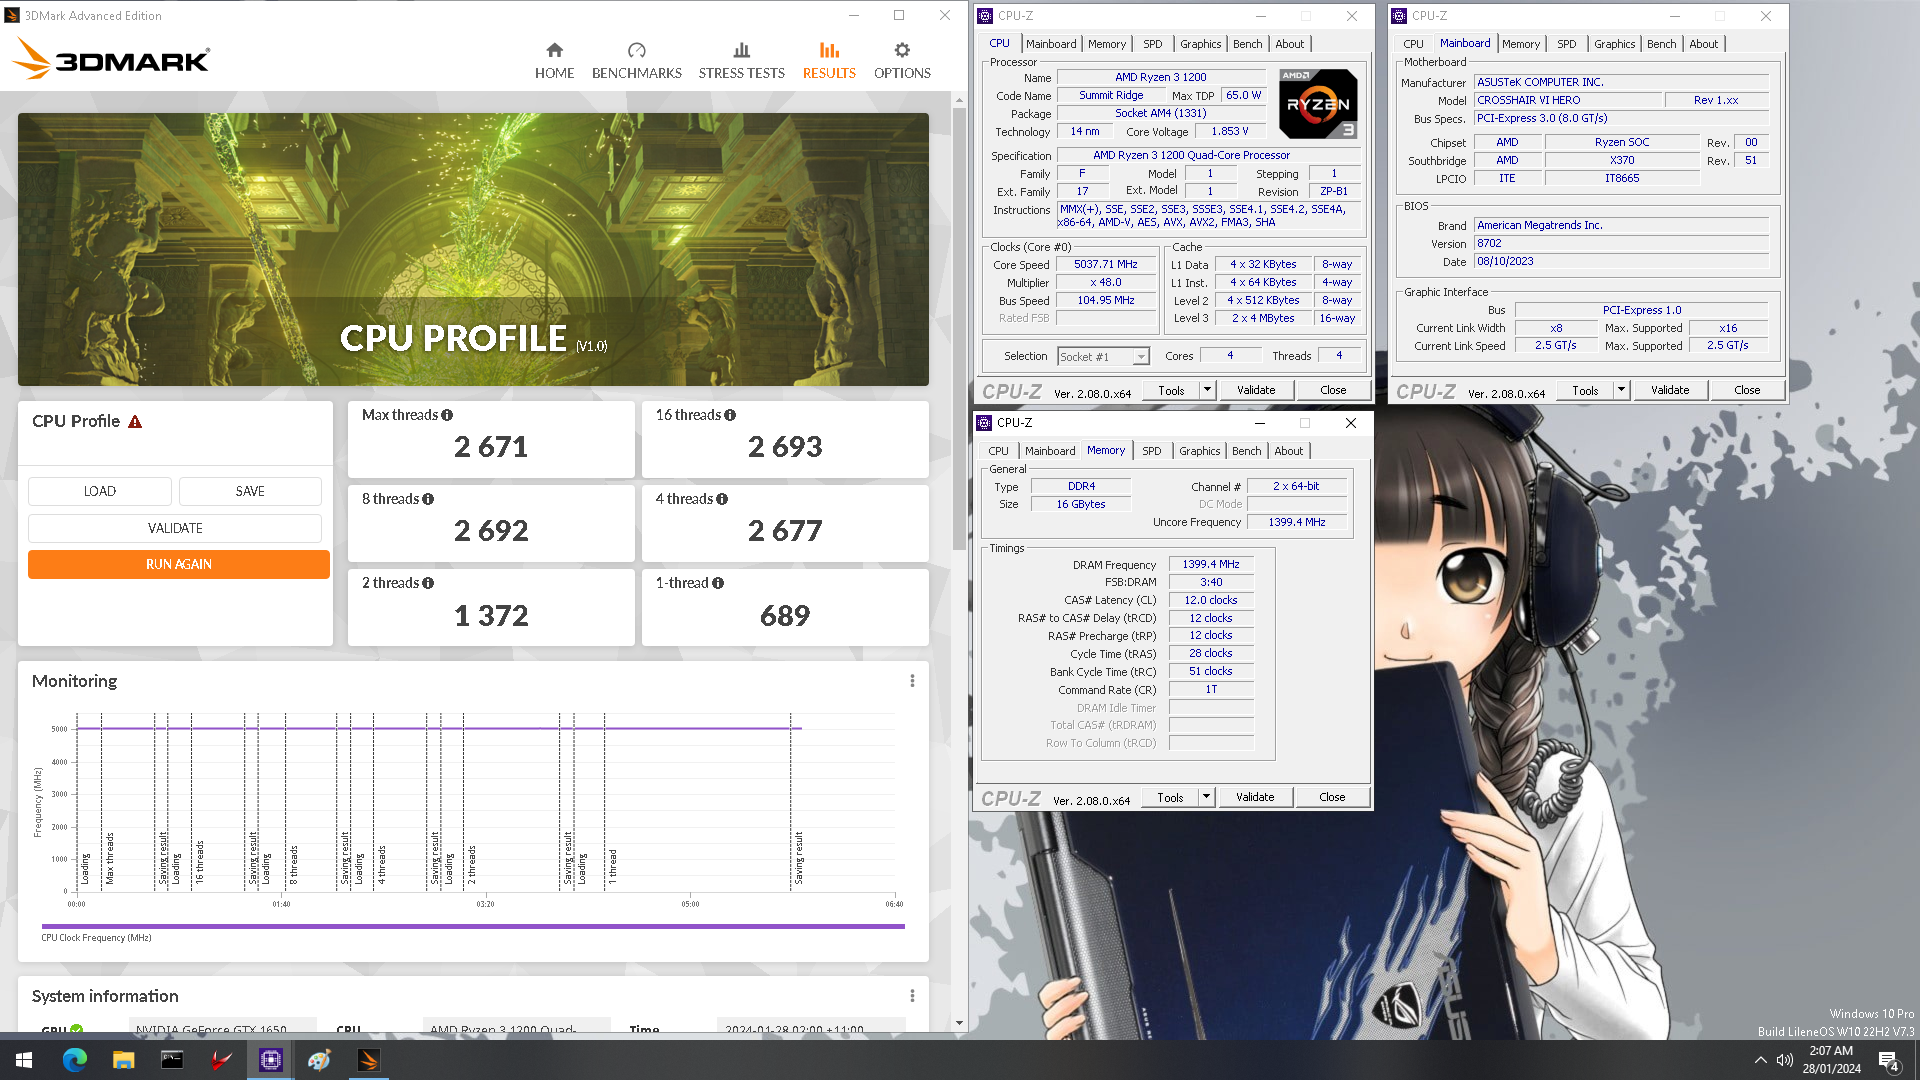Click Validate in CPU-Z CPU window
The width and height of the screenshot is (1920, 1080).
[1256, 390]
